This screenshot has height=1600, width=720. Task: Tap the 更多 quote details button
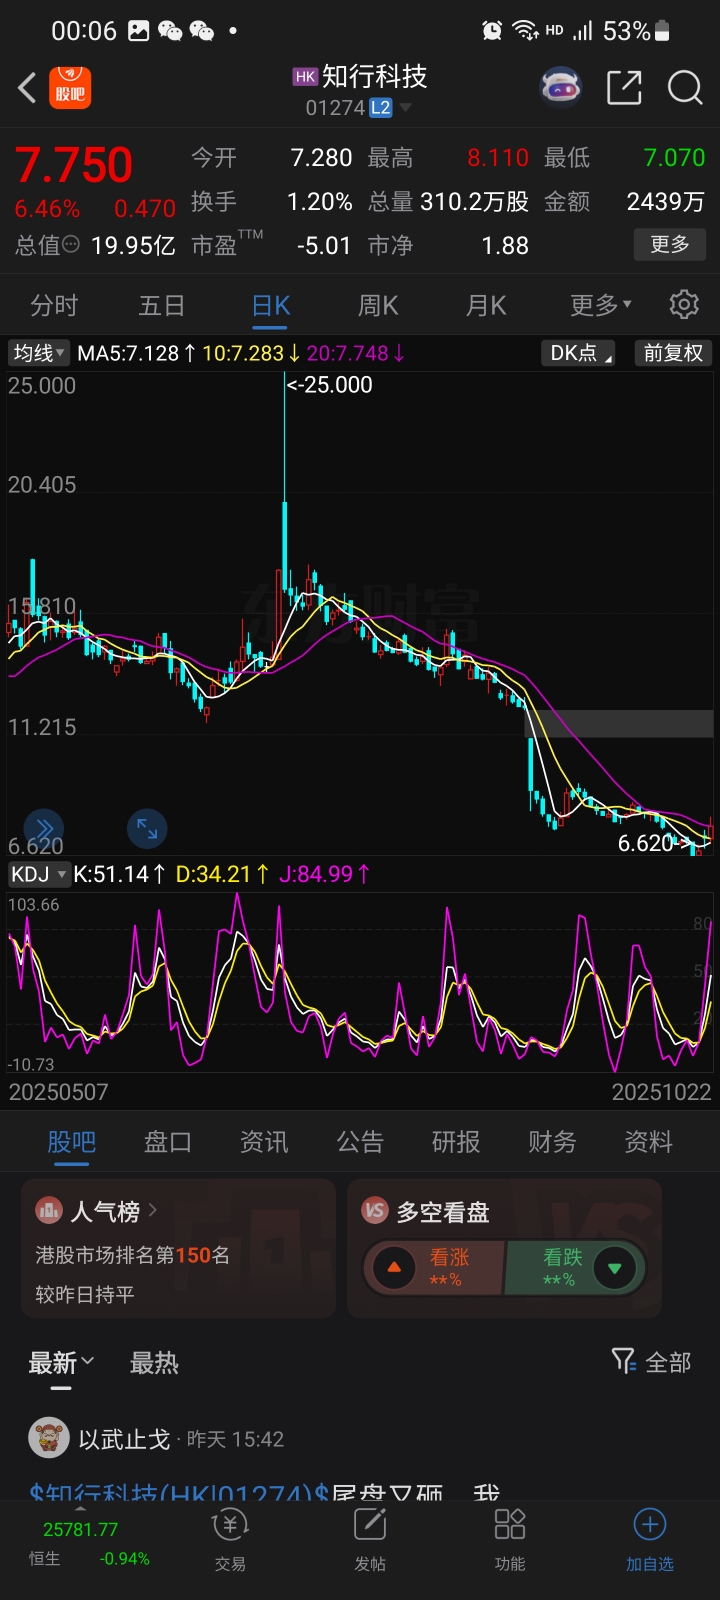click(670, 244)
